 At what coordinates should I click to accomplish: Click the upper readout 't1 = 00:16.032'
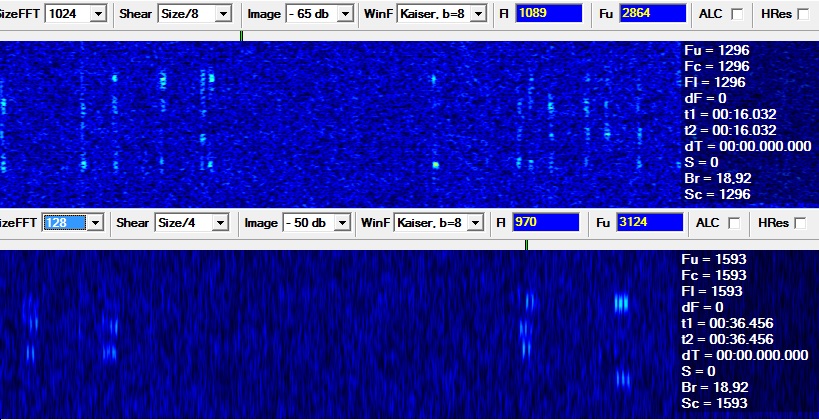tap(730, 114)
